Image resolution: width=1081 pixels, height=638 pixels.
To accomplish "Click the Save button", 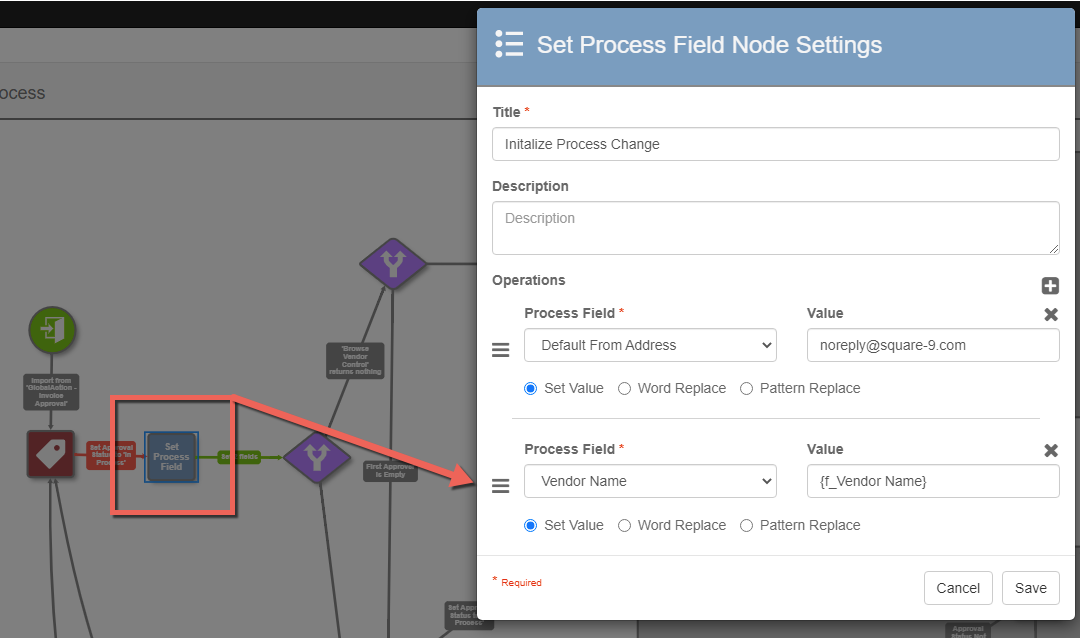I will [x=1030, y=588].
